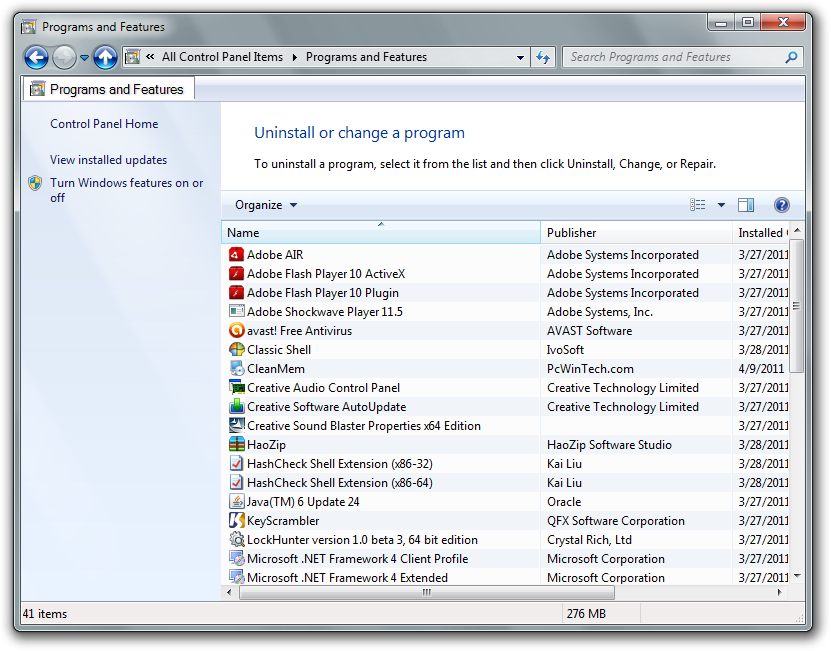Select the Programs and Features tab

coord(109,89)
